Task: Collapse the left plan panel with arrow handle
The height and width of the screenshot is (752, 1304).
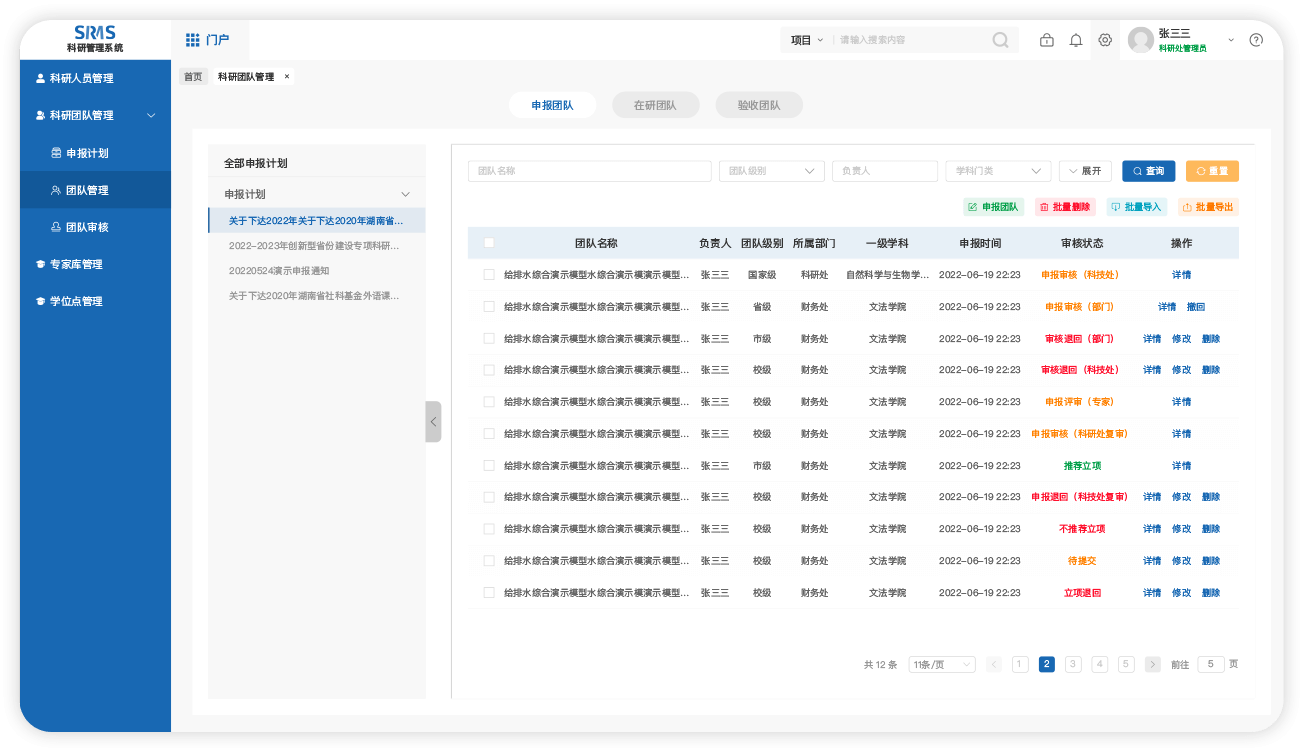Action: point(433,422)
